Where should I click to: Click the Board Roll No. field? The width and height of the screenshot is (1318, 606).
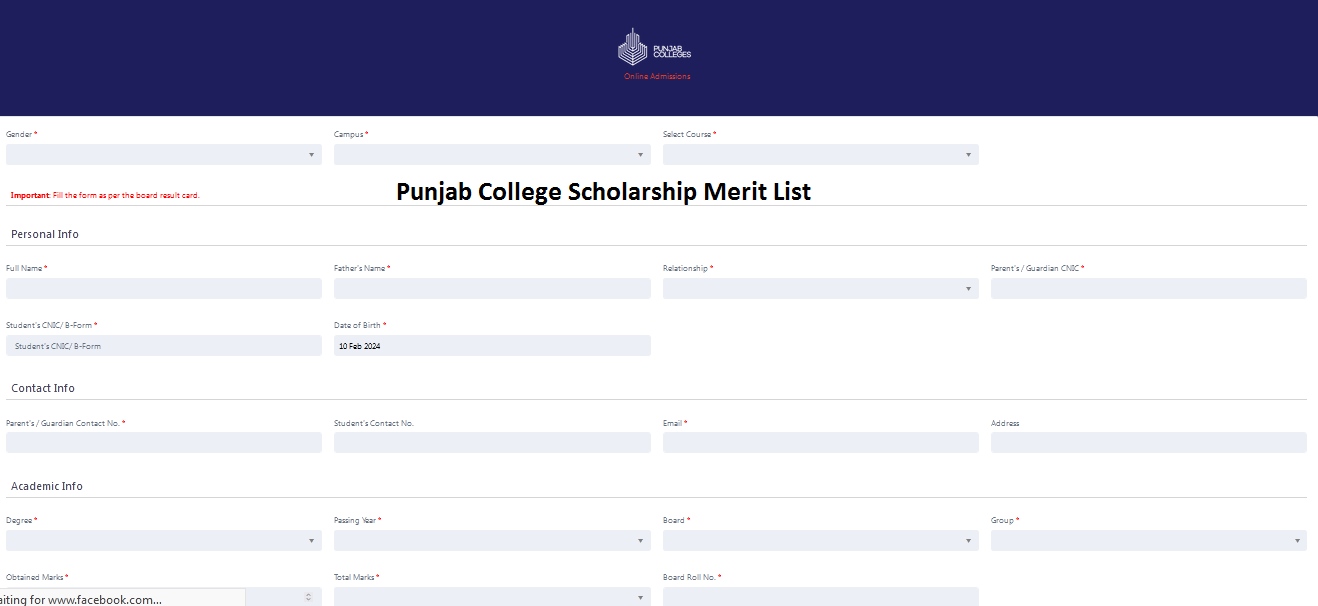click(x=820, y=596)
